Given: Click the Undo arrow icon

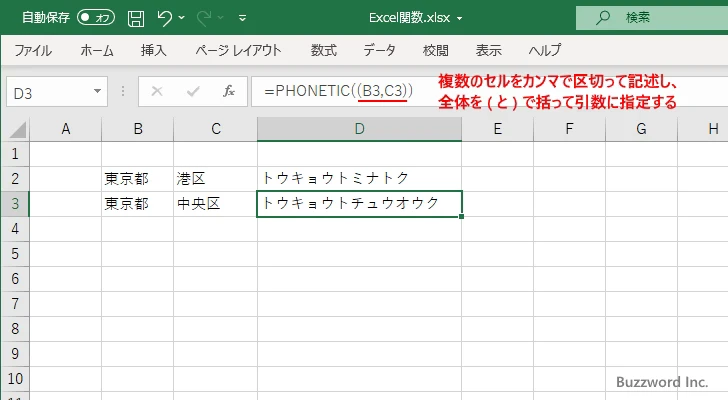Looking at the screenshot, I should pos(166,17).
